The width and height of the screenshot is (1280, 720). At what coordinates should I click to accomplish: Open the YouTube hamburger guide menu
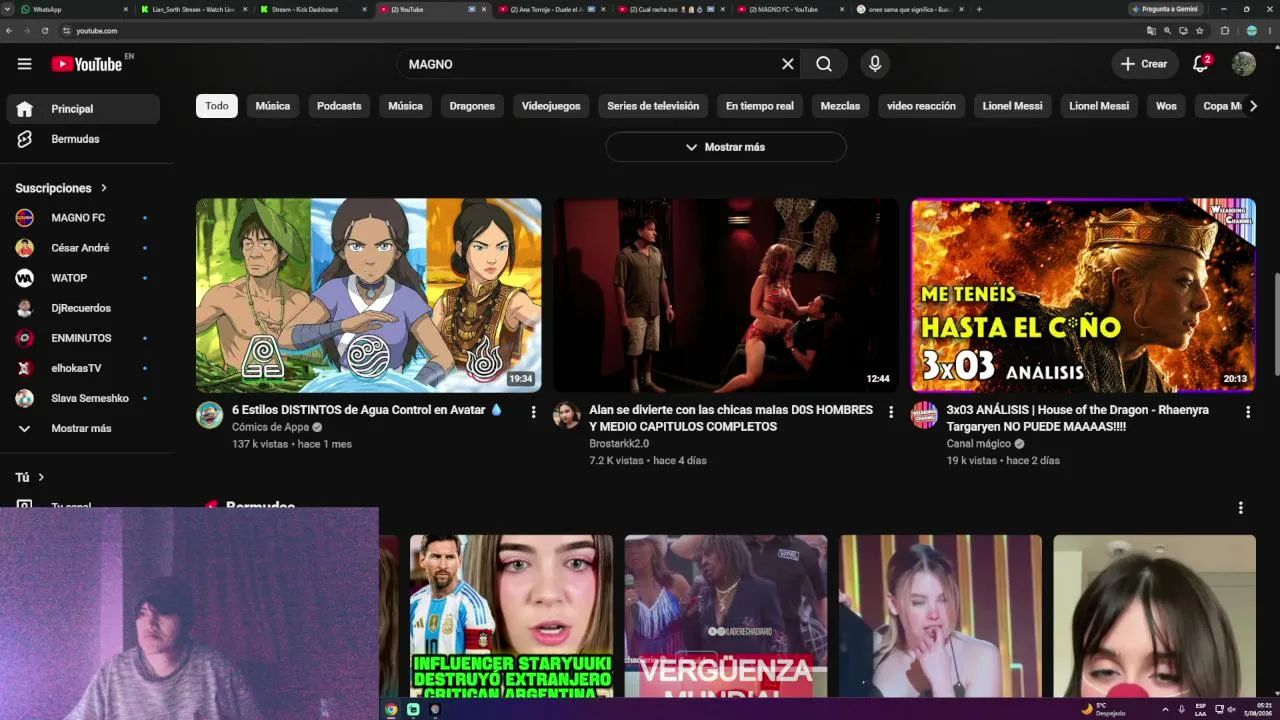click(24, 64)
